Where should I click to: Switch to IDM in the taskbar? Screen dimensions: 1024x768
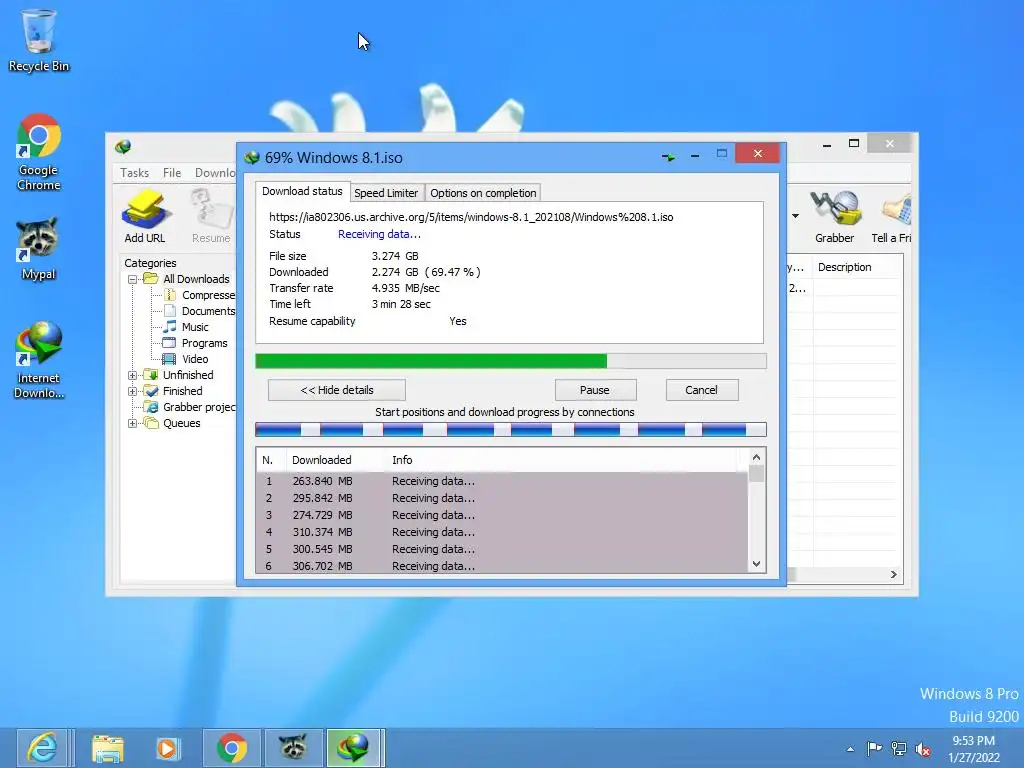tap(353, 748)
